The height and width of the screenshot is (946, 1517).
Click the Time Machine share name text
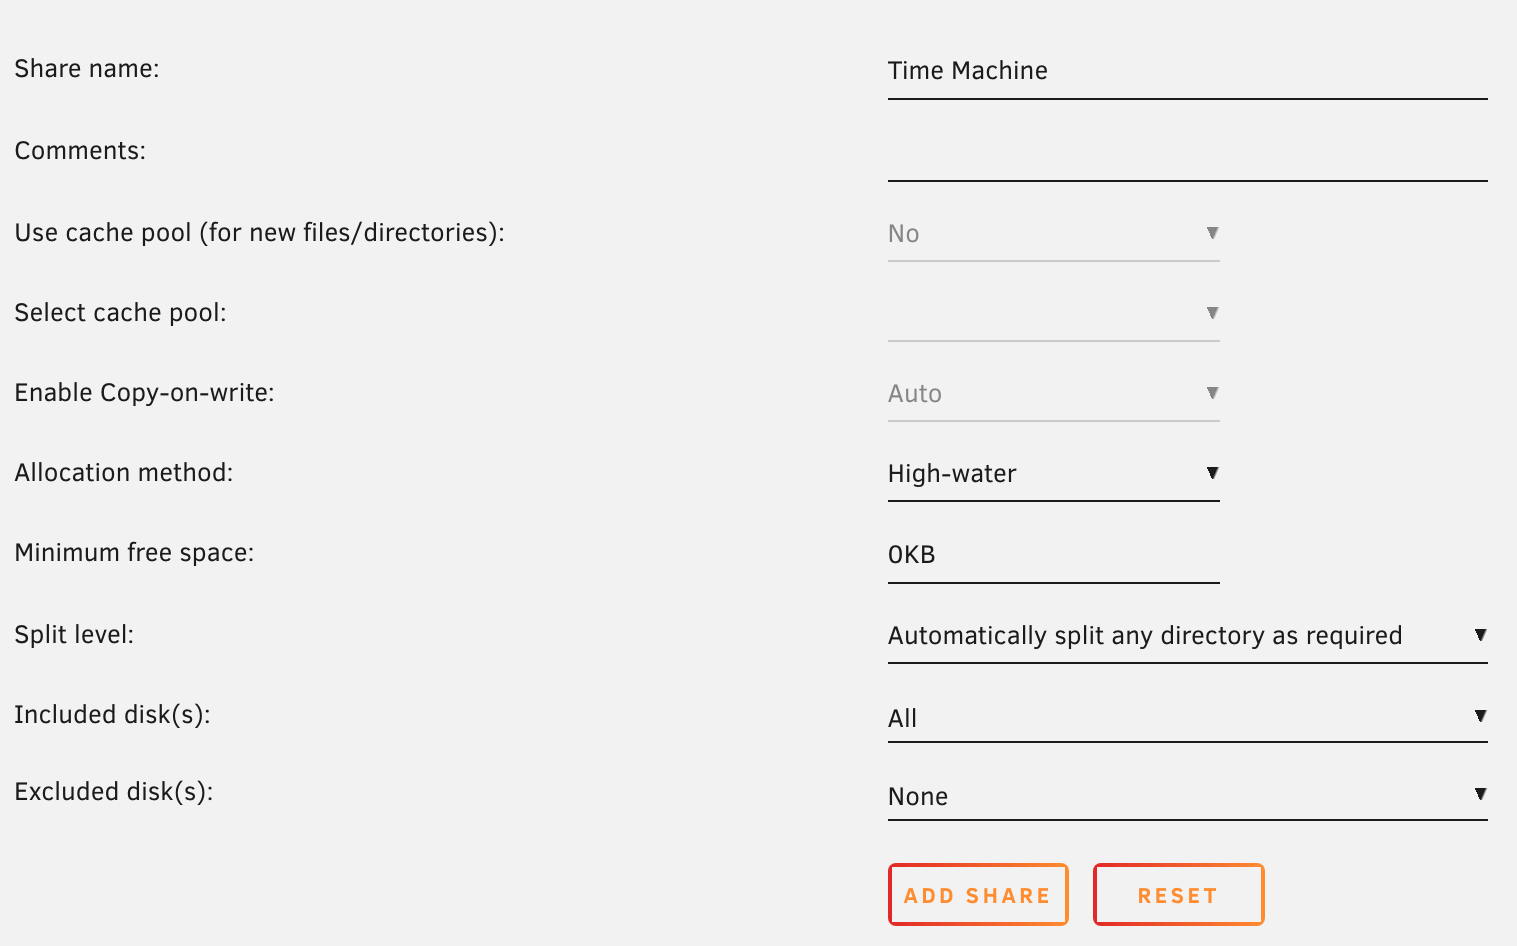pos(967,70)
